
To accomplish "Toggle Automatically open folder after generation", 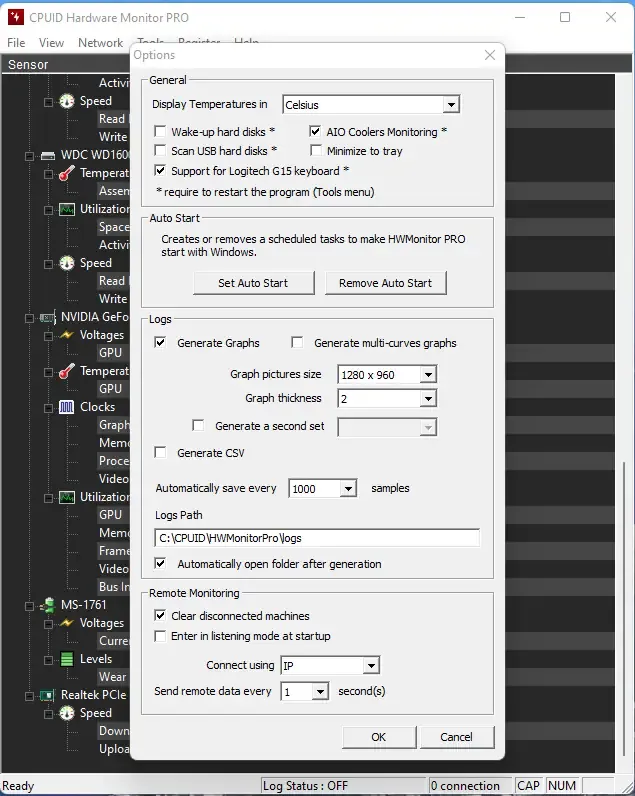I will [160, 563].
